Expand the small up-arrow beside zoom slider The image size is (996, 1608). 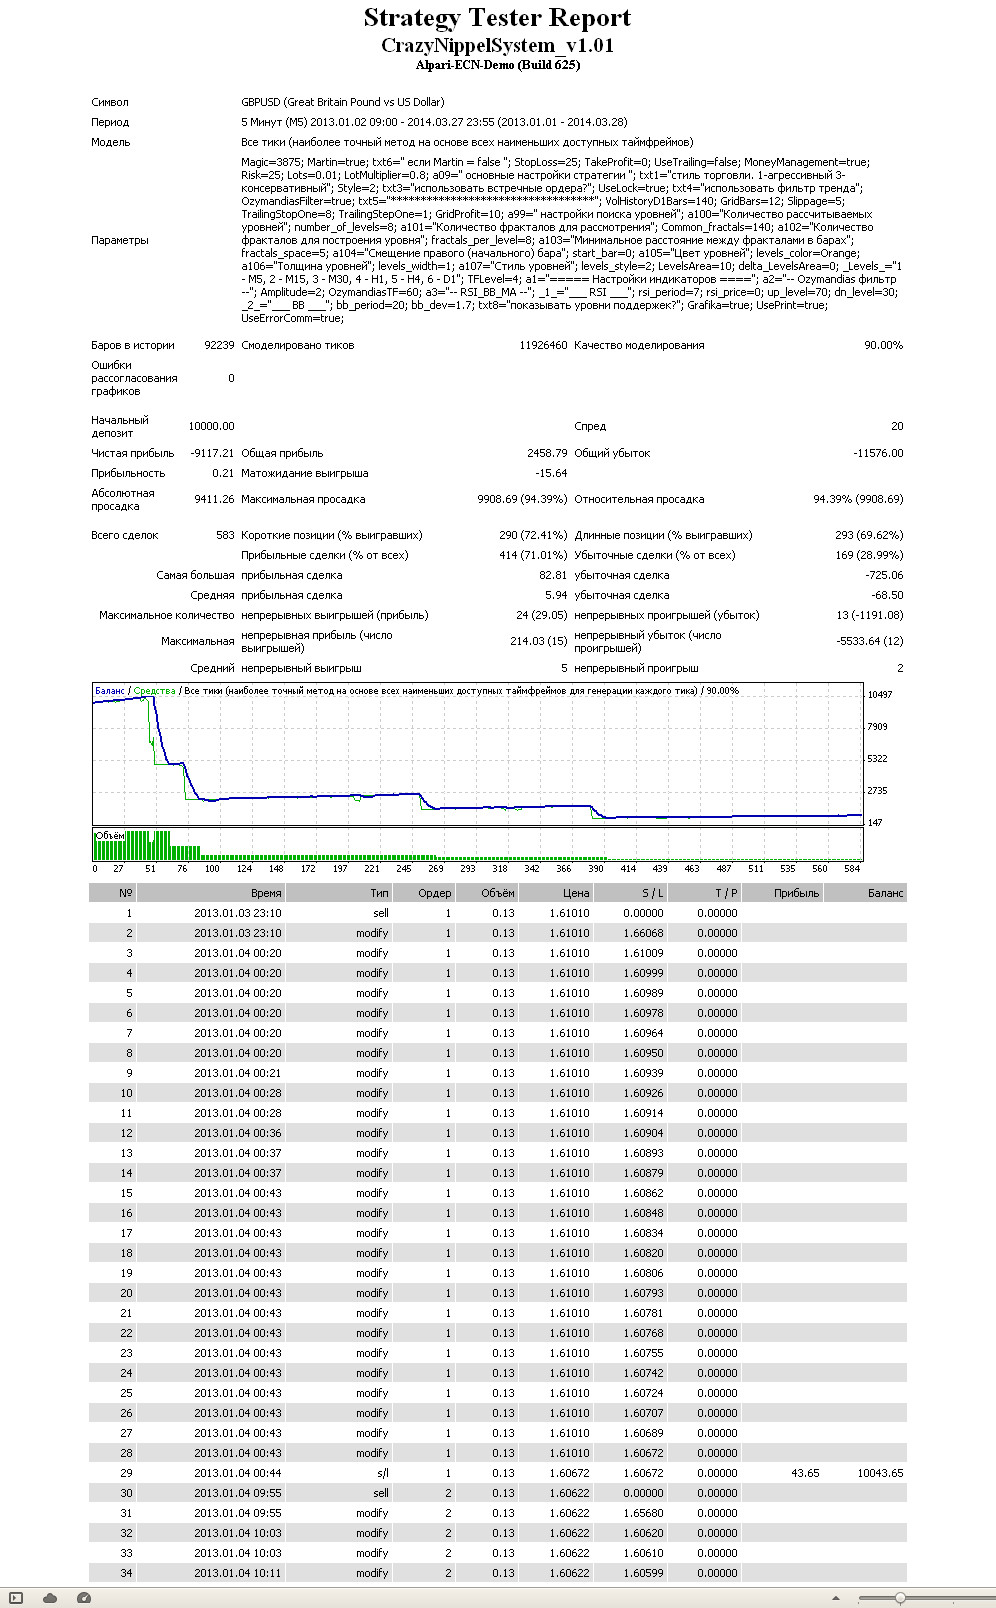coord(836,1598)
